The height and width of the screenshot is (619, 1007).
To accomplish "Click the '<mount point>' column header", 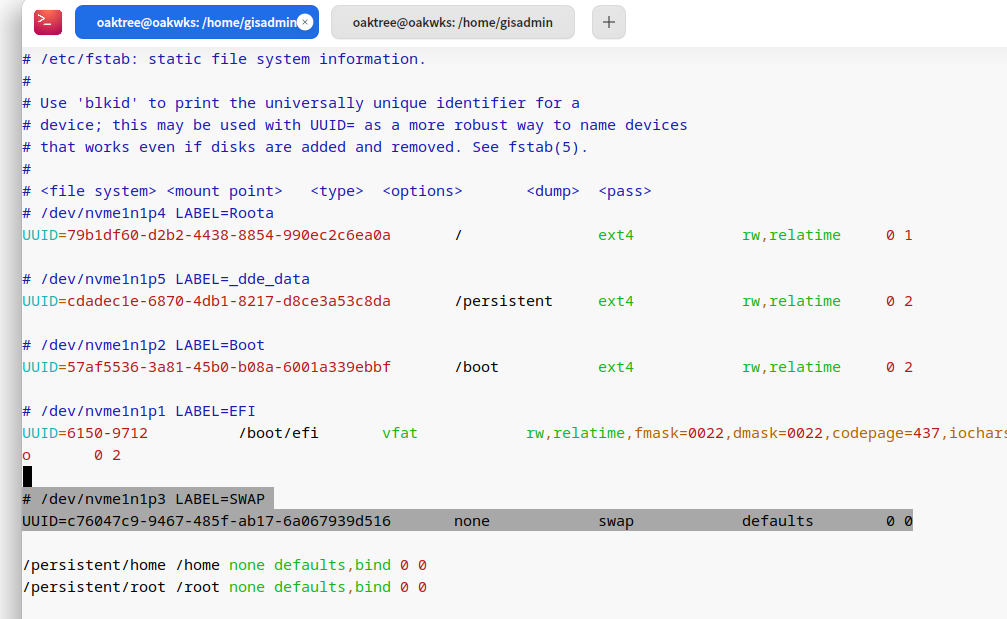I will point(224,191).
